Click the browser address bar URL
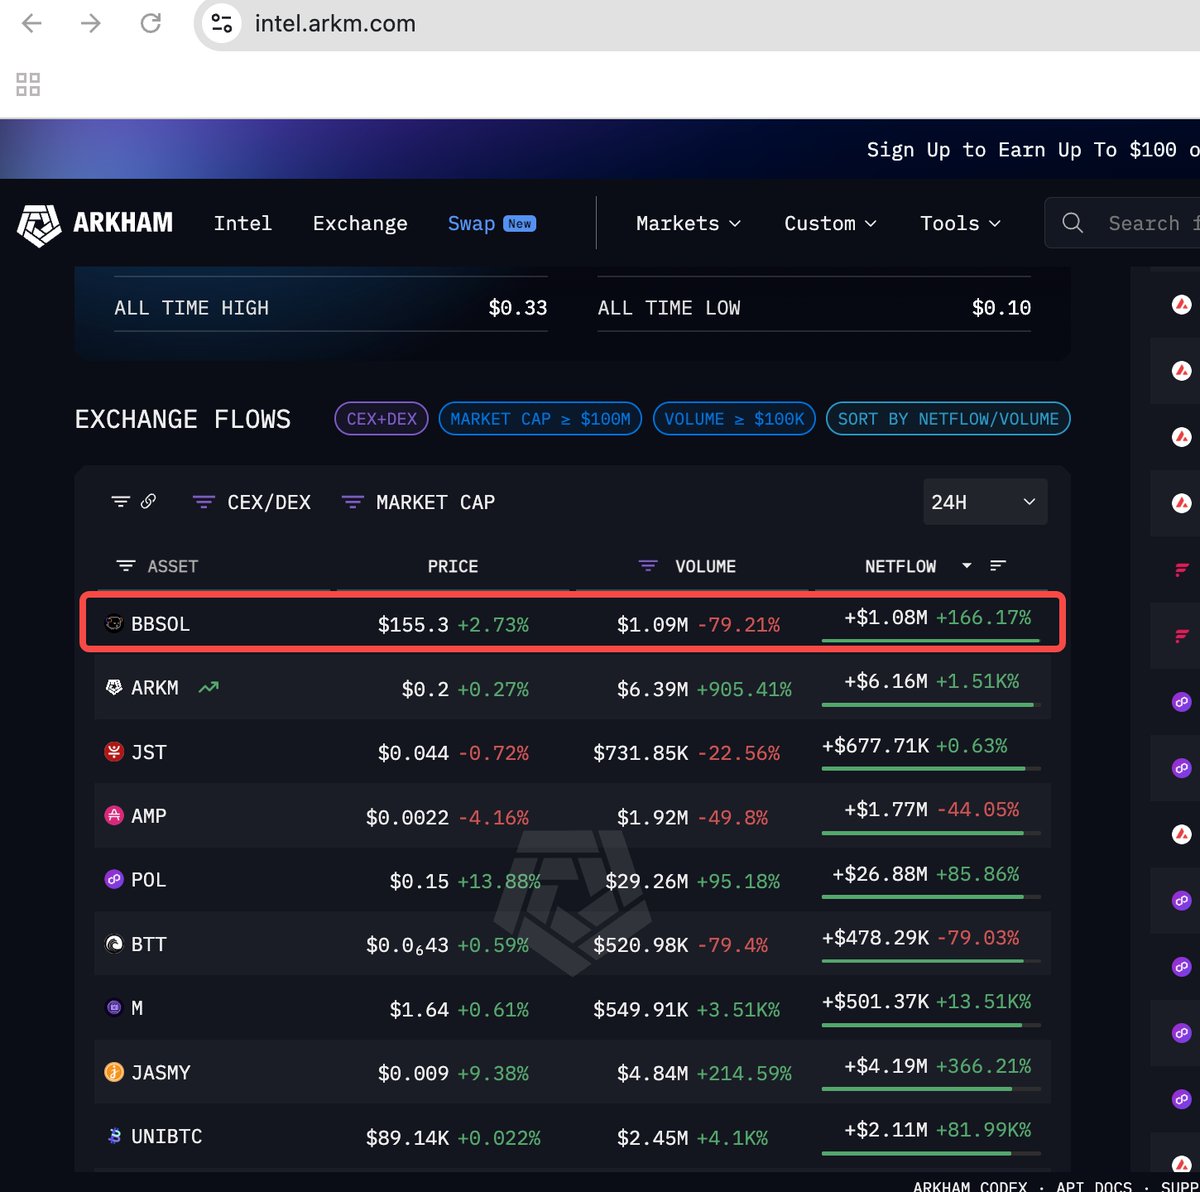The width and height of the screenshot is (1200, 1192). [335, 23]
